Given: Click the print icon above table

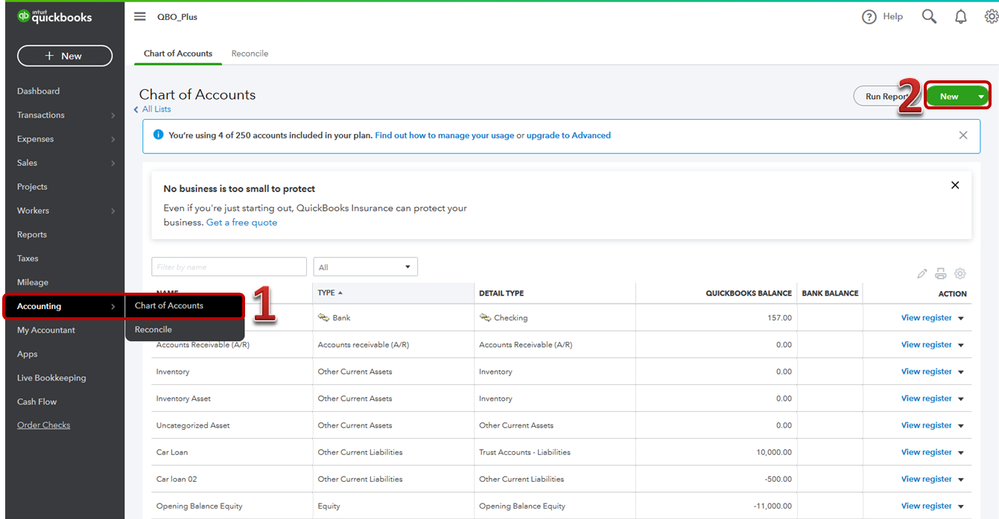Looking at the screenshot, I should pos(941,274).
